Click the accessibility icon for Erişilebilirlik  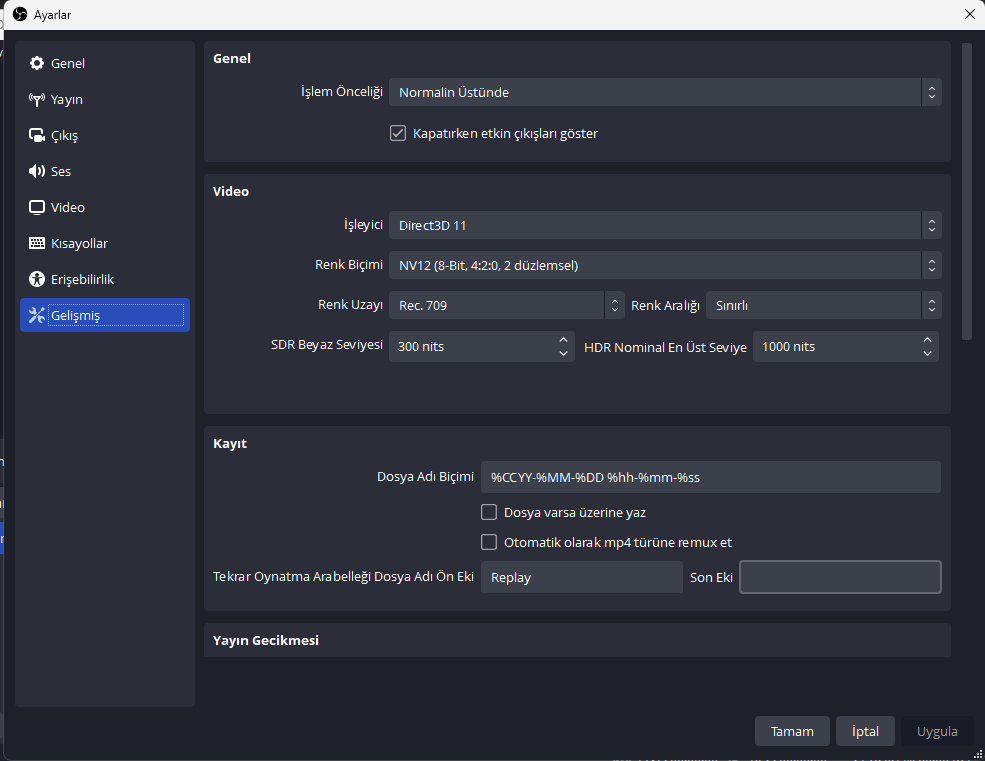click(37, 280)
